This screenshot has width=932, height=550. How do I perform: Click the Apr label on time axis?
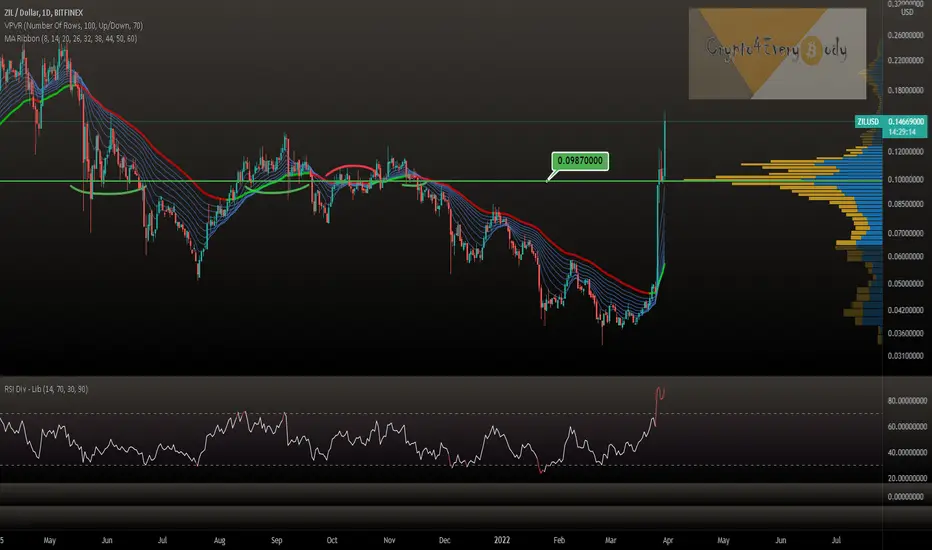point(667,538)
